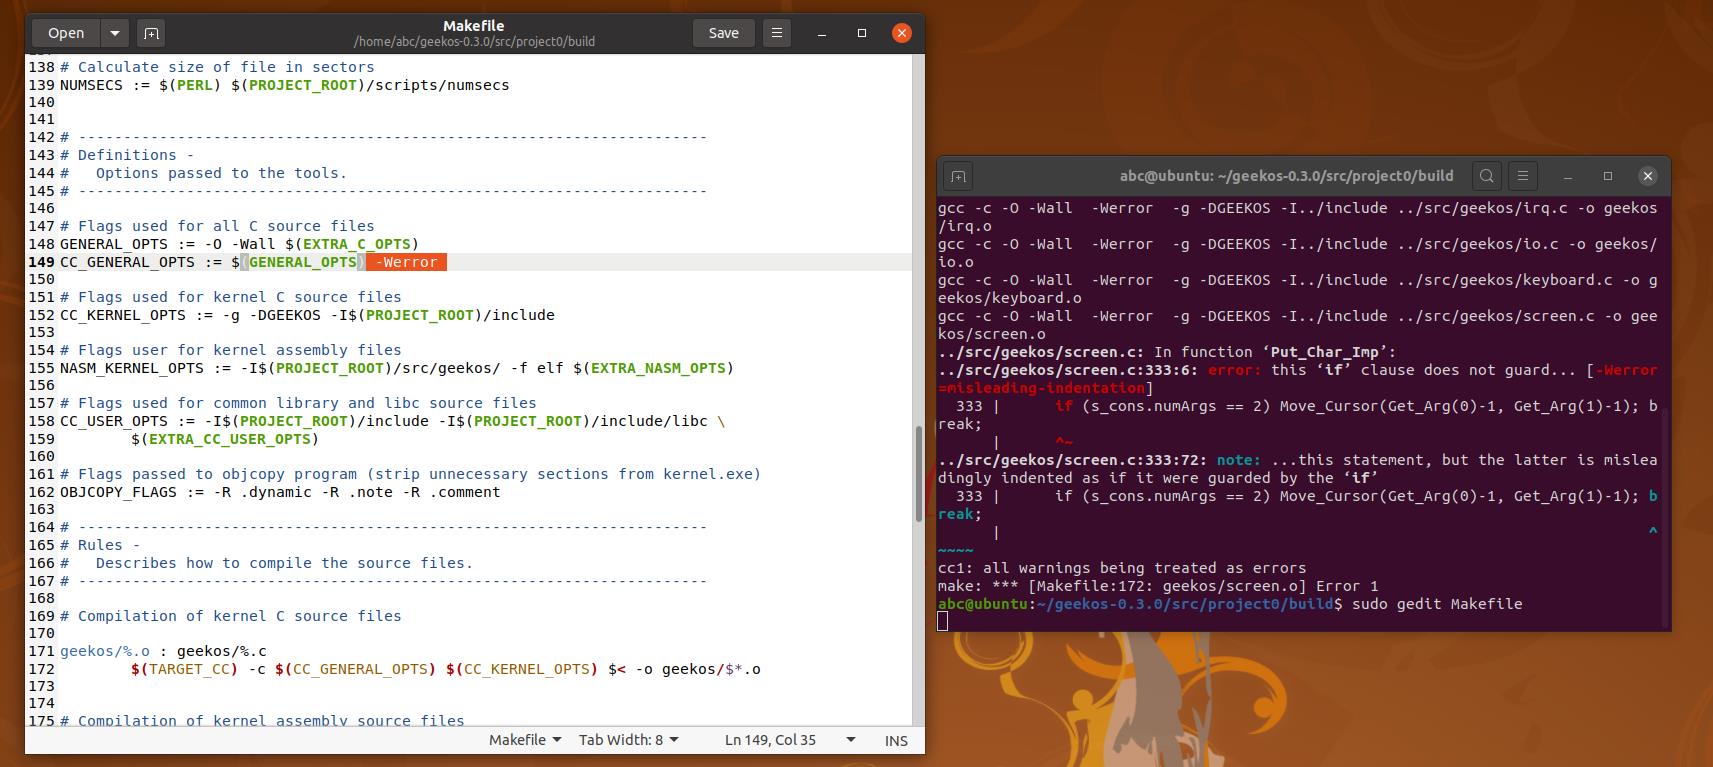Minimize the terminal window
Image resolution: width=1713 pixels, height=767 pixels.
(1568, 176)
